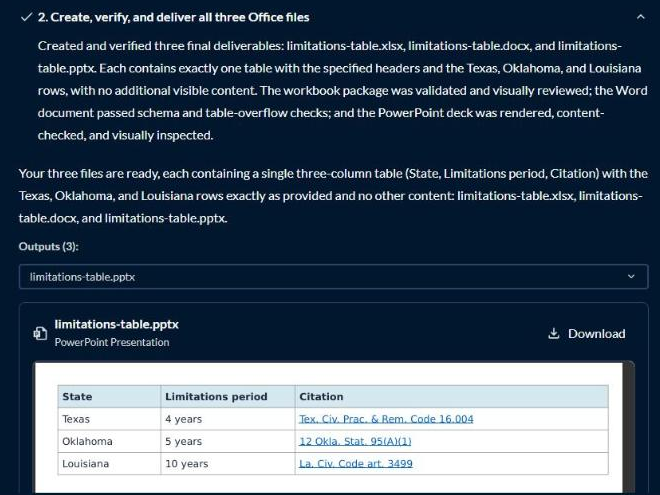
Task: Click the Limitations period header cell
Action: coord(228,397)
